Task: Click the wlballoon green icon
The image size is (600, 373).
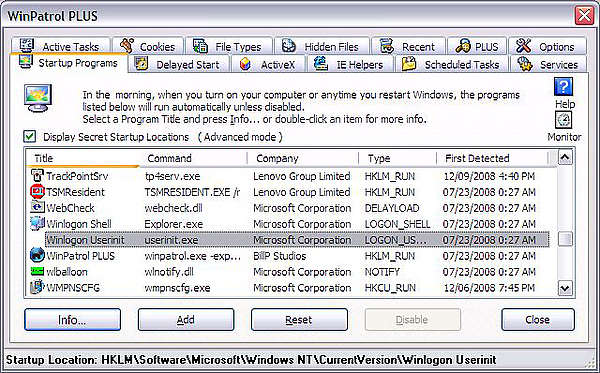Action: click(x=37, y=271)
